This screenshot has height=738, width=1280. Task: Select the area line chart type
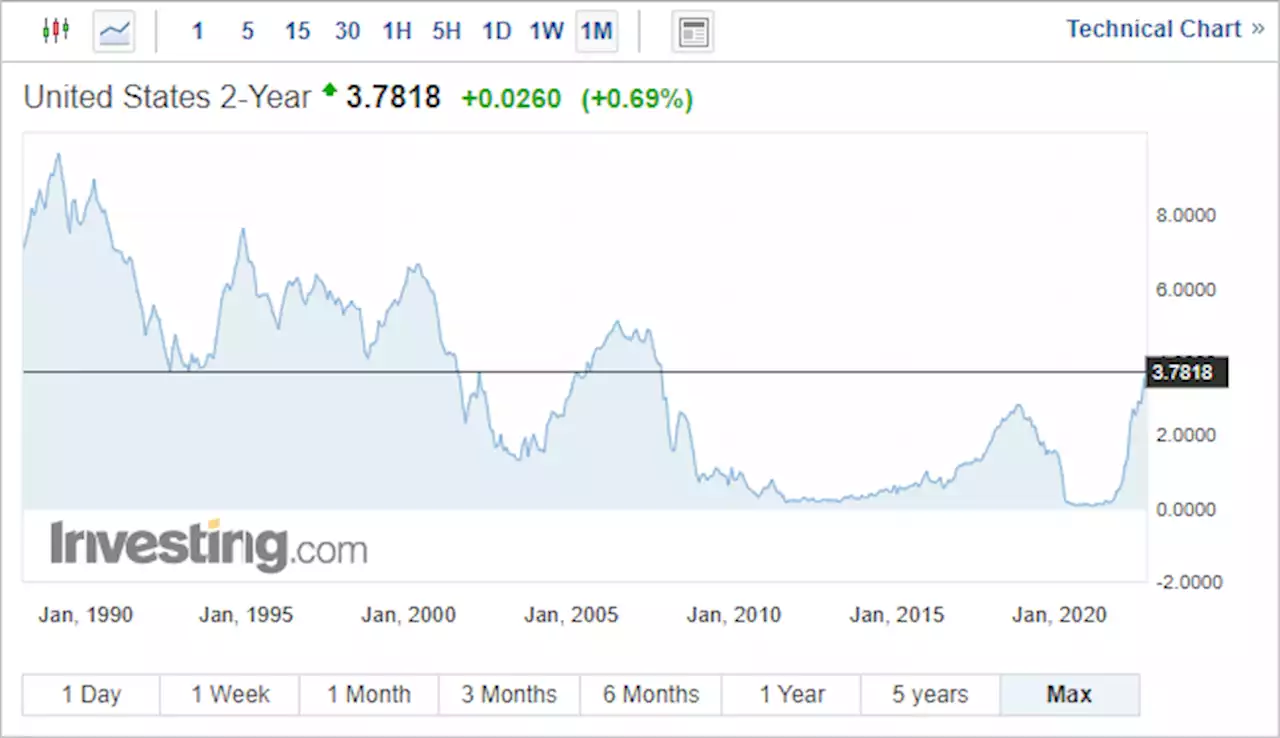click(x=114, y=31)
